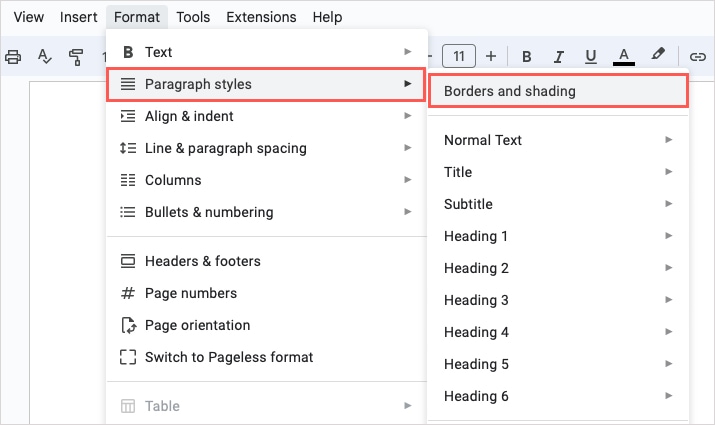The image size is (715, 425).
Task: Click the font size input field
Action: point(459,56)
